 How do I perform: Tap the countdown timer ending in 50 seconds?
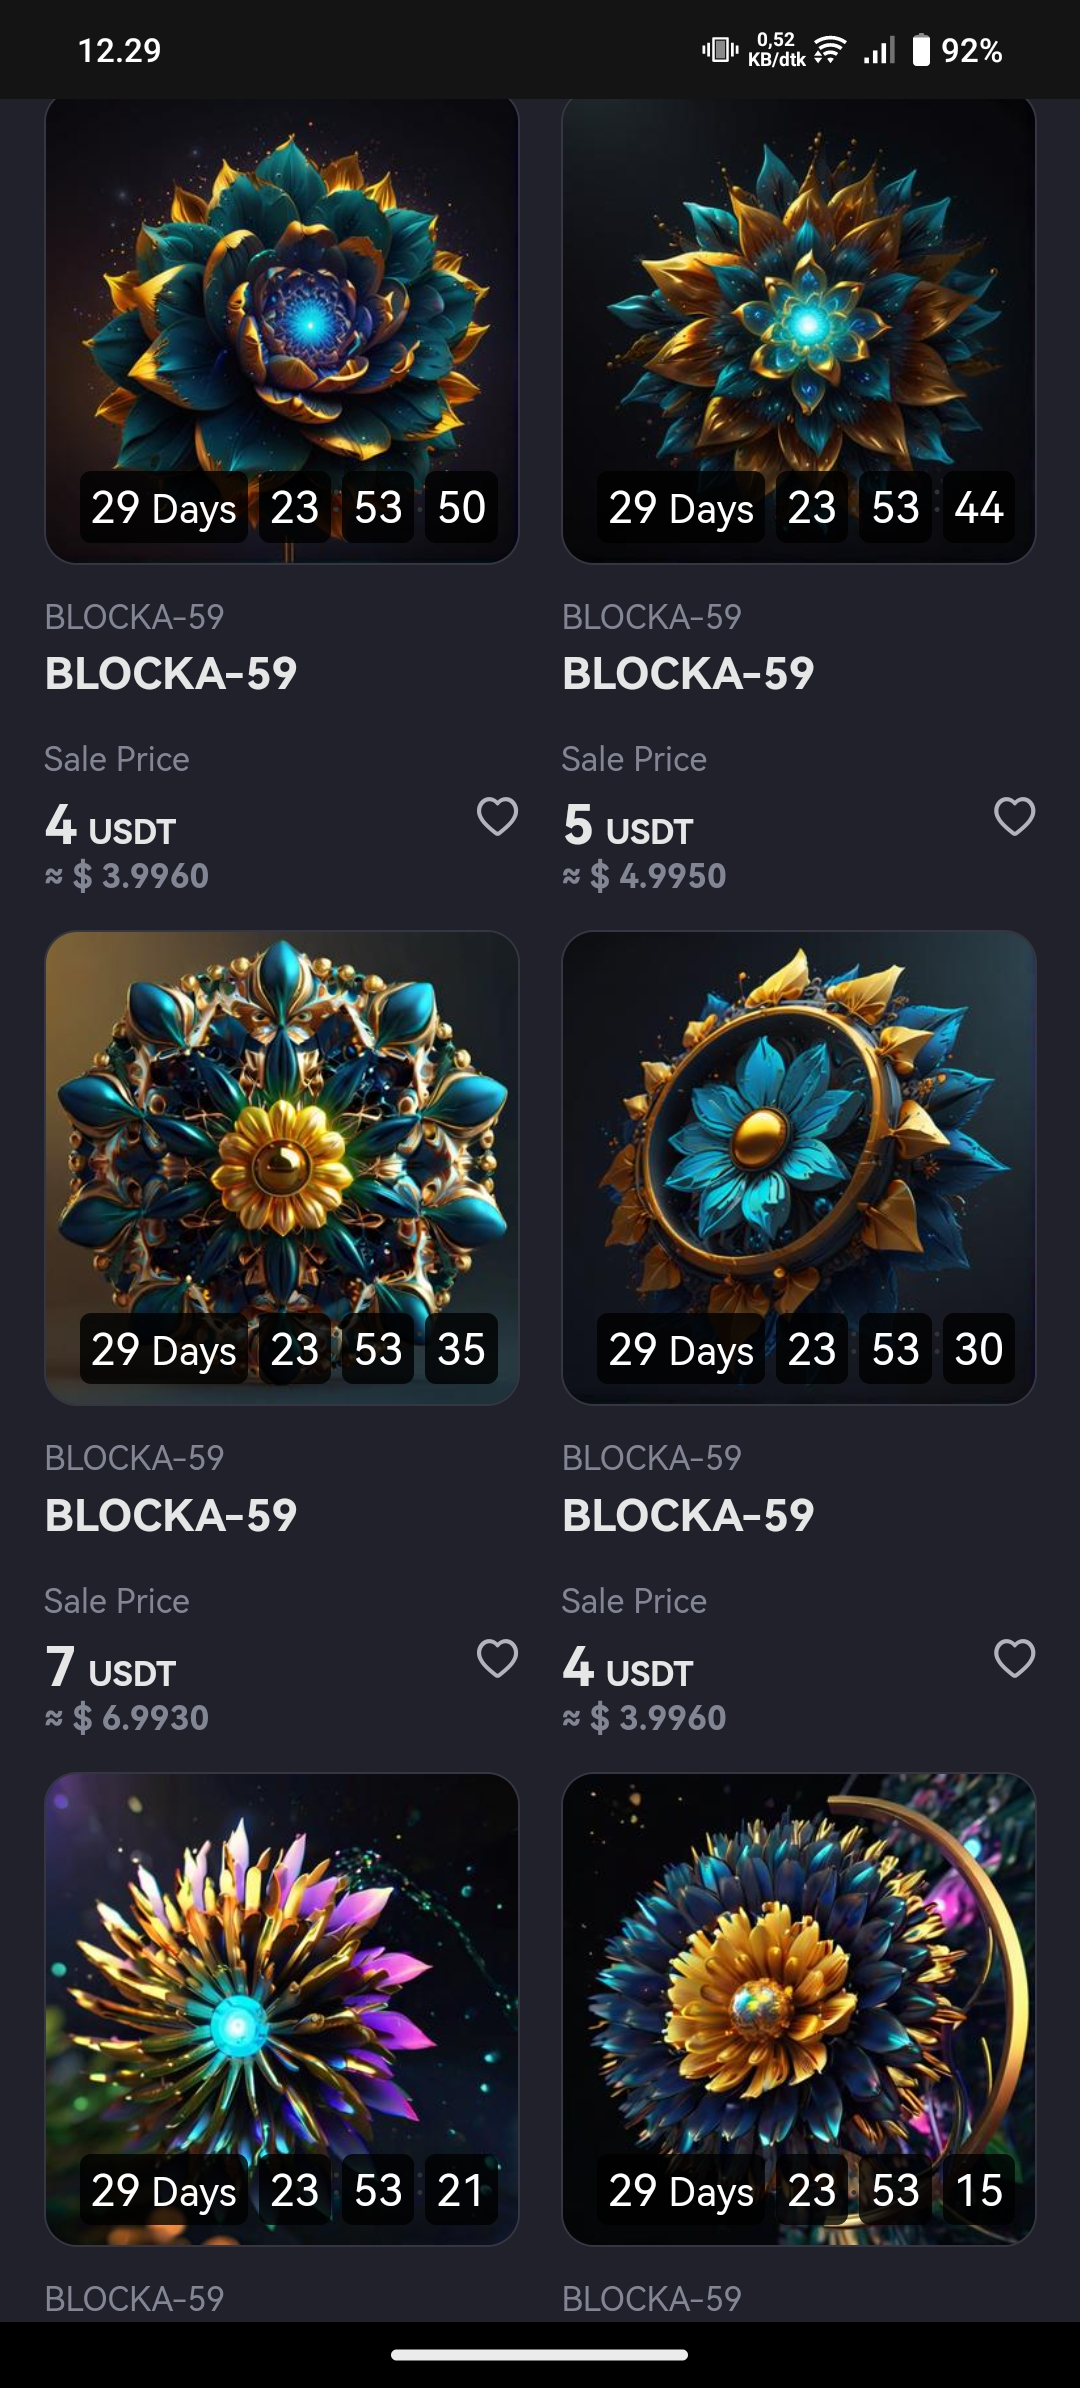(x=288, y=508)
